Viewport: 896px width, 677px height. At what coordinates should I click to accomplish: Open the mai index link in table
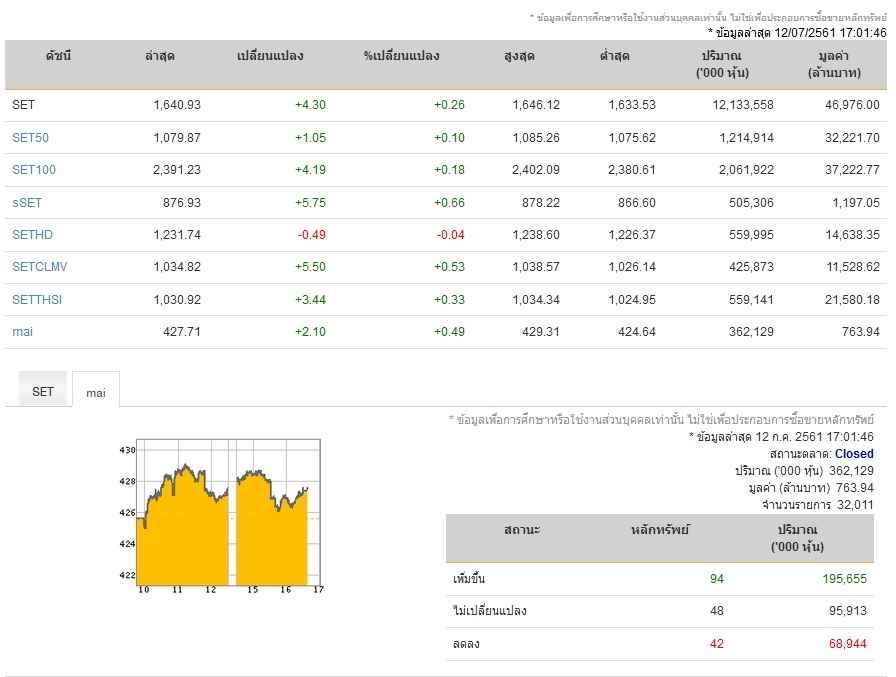click(22, 332)
